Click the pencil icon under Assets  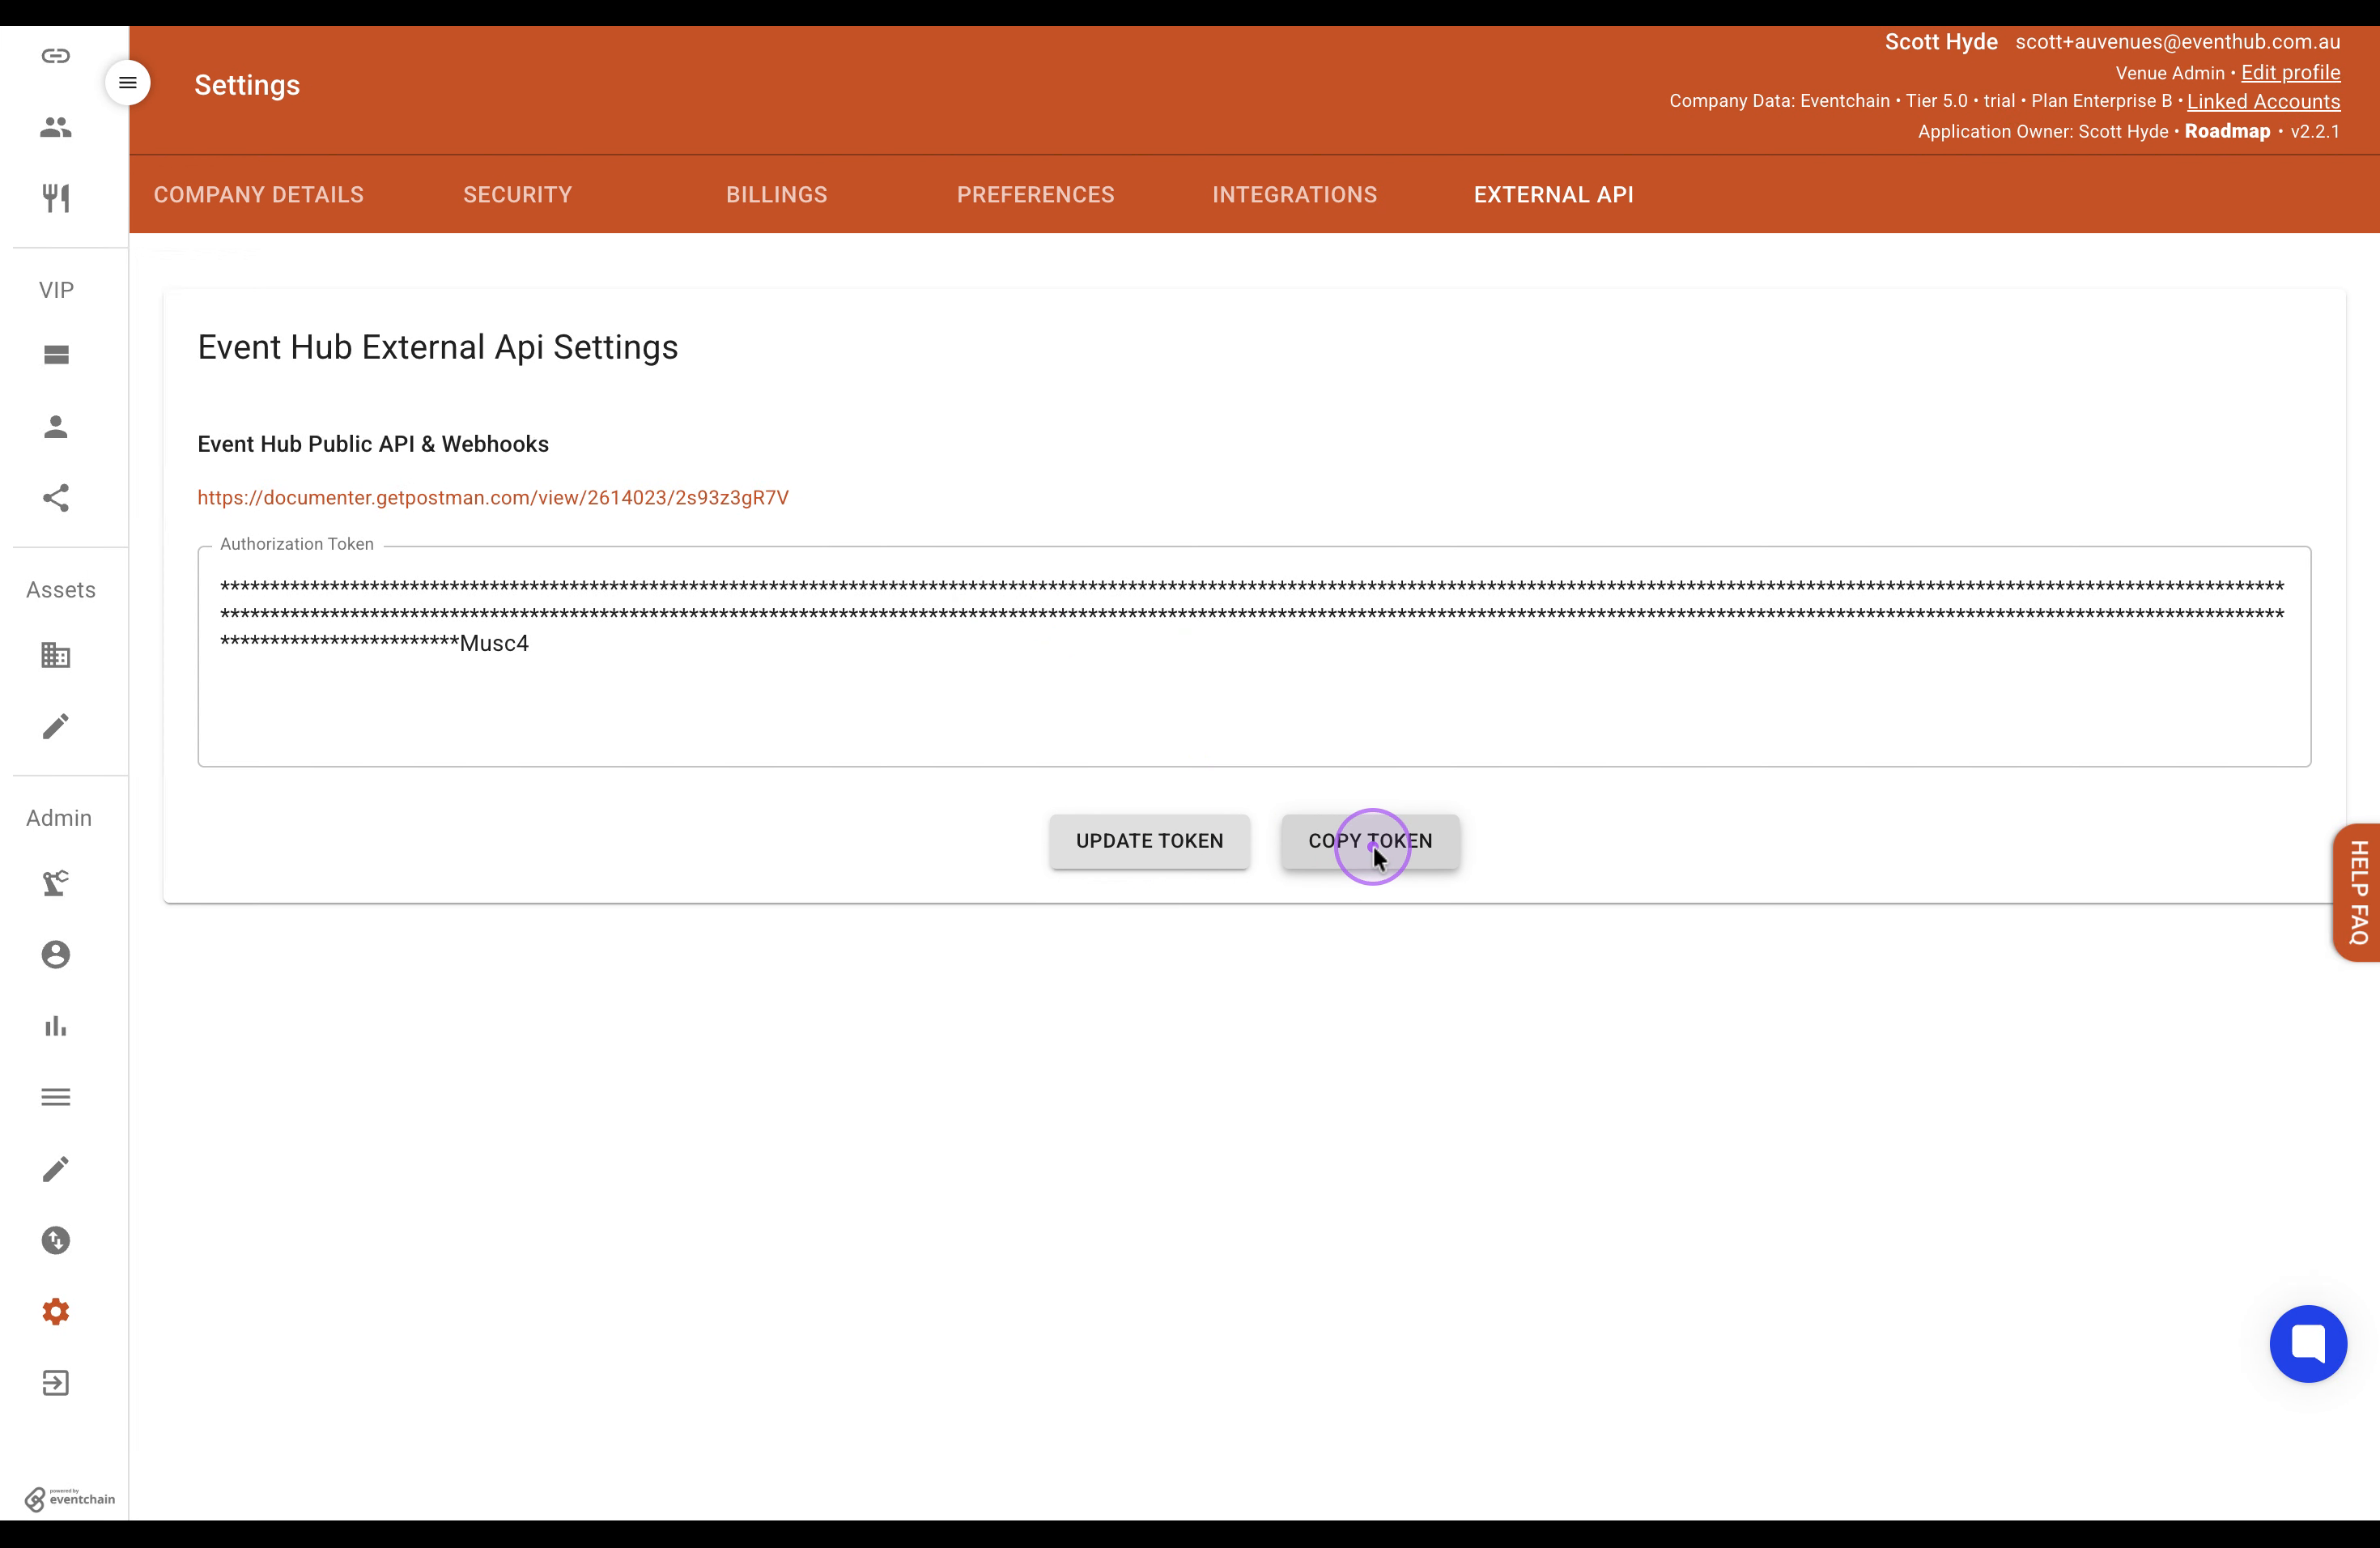tap(56, 726)
